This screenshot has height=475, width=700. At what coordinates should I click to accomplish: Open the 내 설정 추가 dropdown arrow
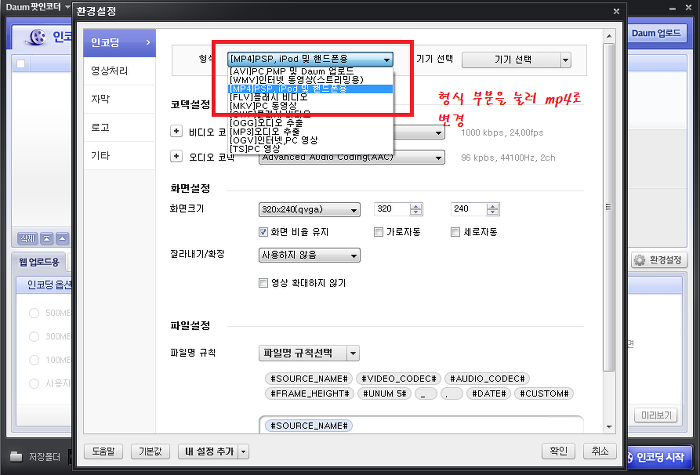click(244, 452)
